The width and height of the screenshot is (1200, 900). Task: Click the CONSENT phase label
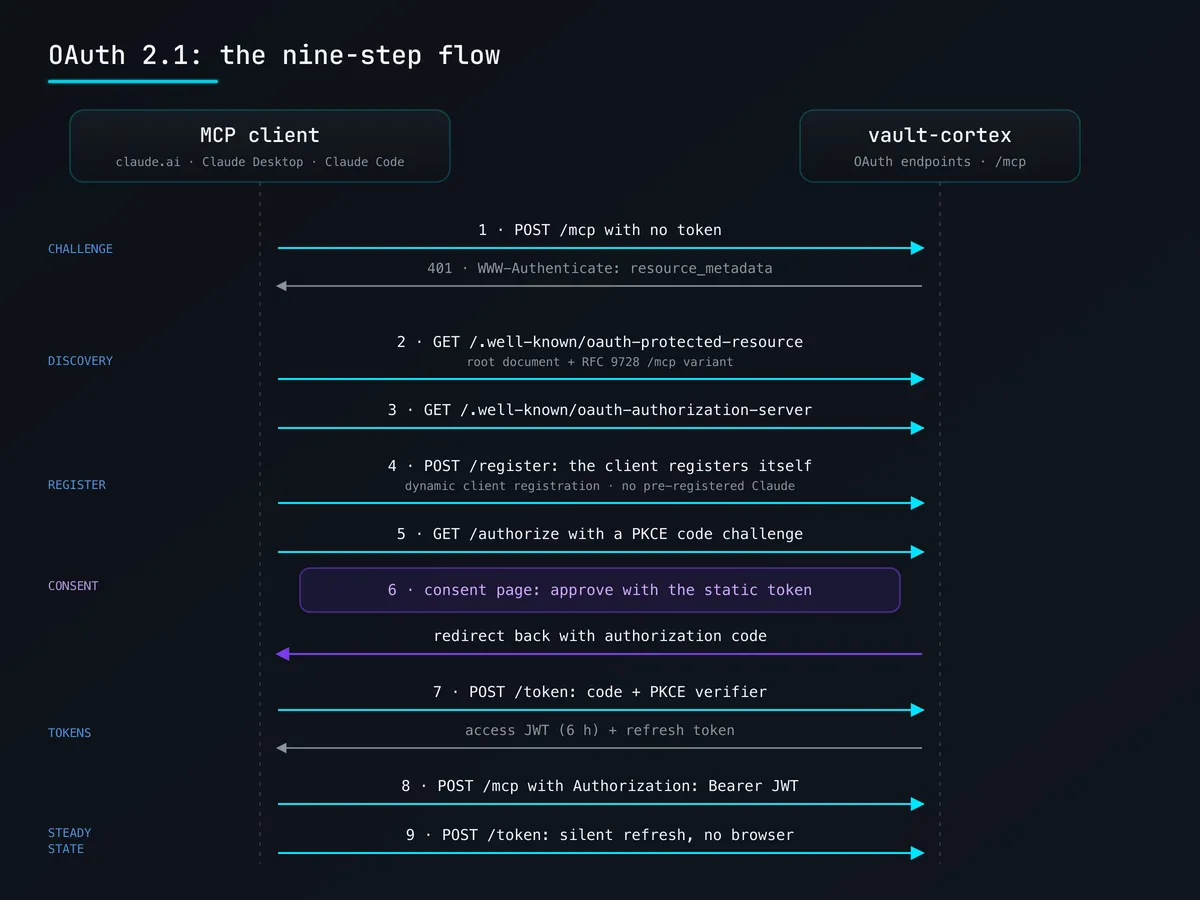click(73, 586)
